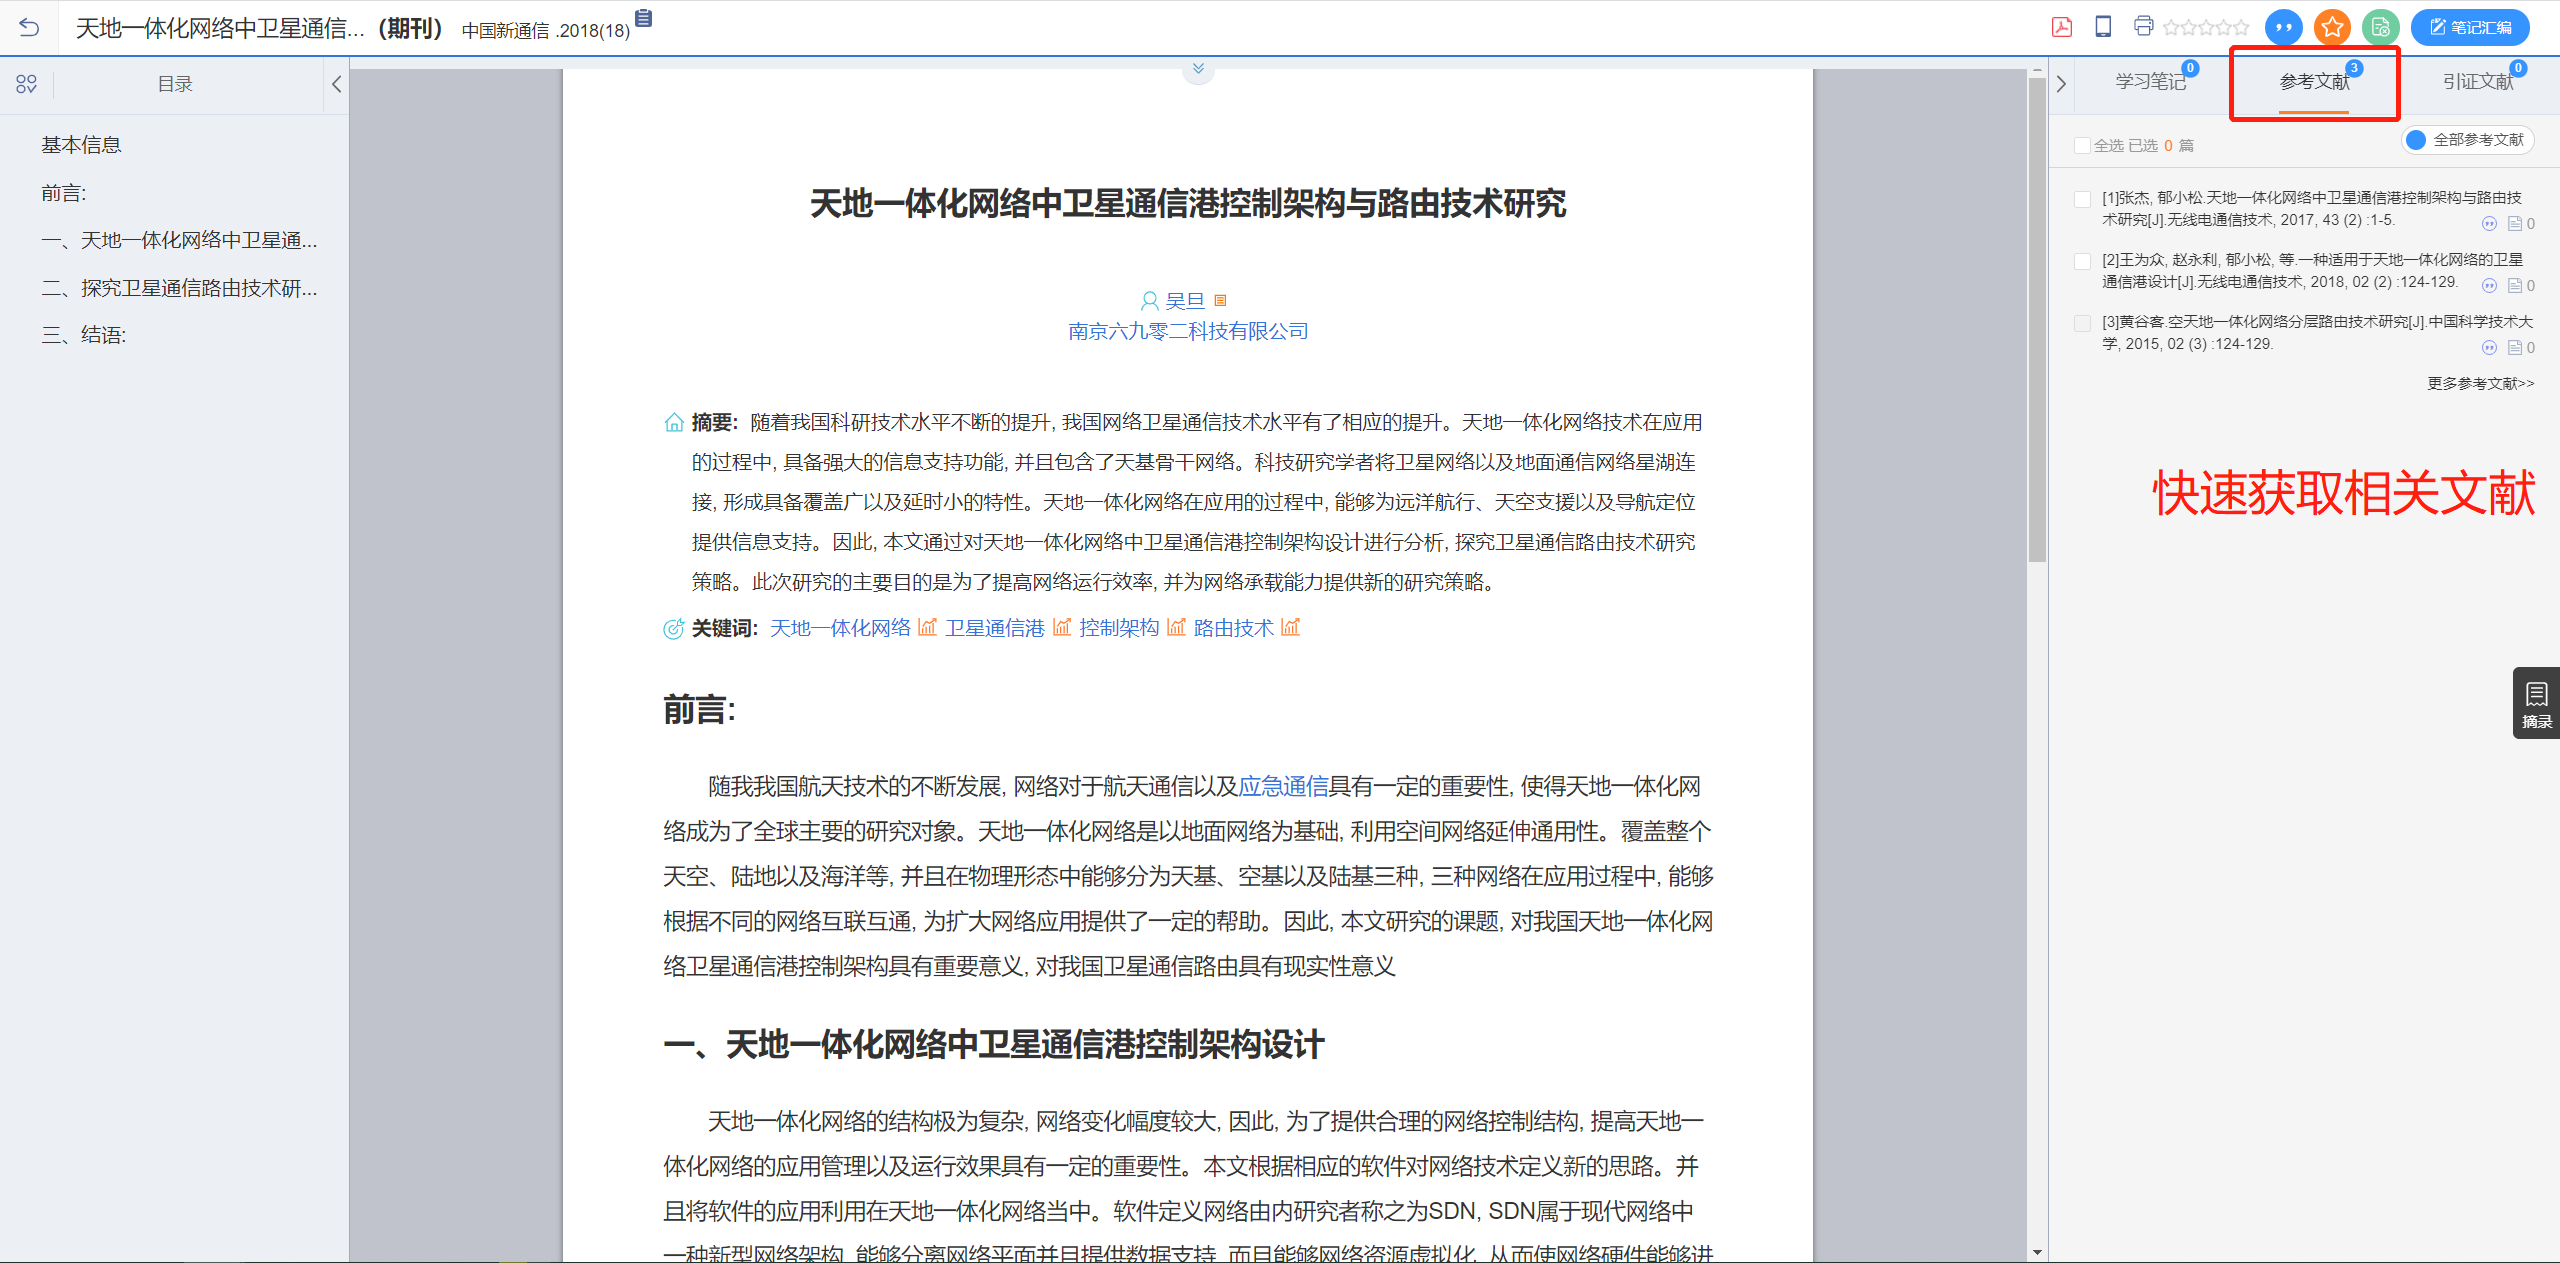Image resolution: width=2560 pixels, height=1263 pixels.
Task: Check the checkbox for reference [3] by 黄谷客
Action: point(2082,323)
